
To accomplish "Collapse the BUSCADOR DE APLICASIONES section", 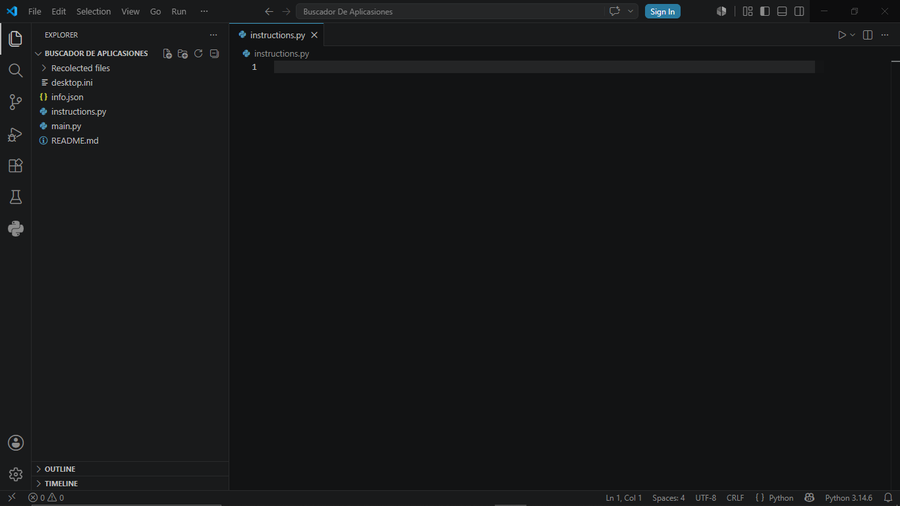I will 96,53.
